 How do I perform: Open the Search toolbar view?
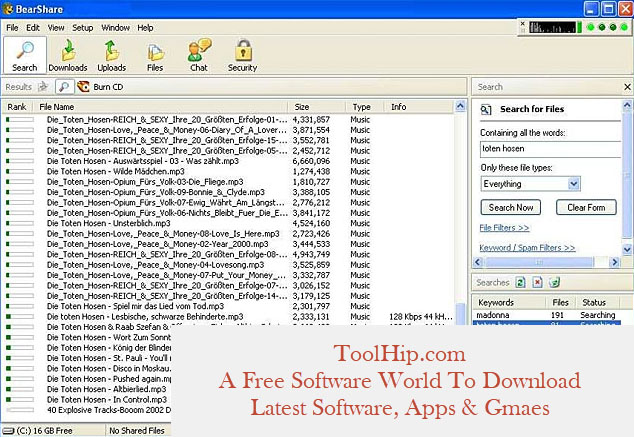(25, 55)
